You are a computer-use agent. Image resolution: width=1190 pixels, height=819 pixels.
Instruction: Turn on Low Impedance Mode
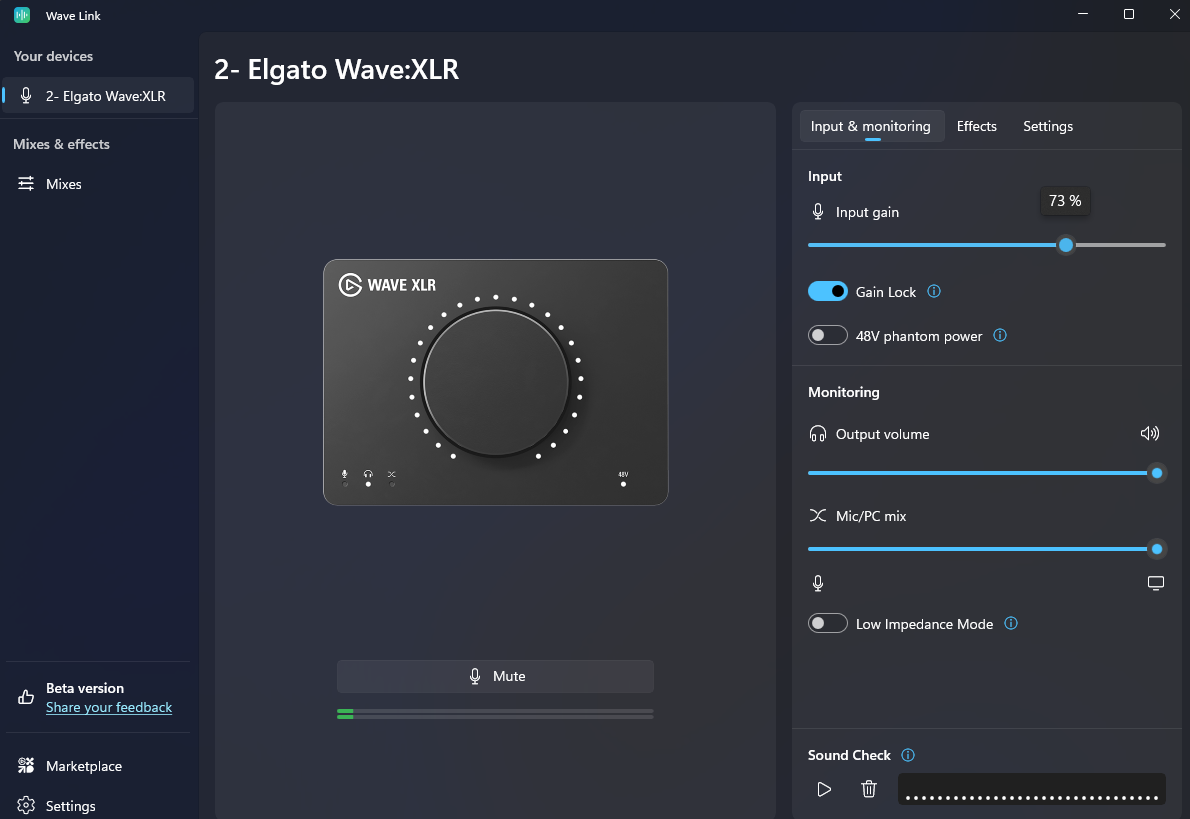click(827, 623)
